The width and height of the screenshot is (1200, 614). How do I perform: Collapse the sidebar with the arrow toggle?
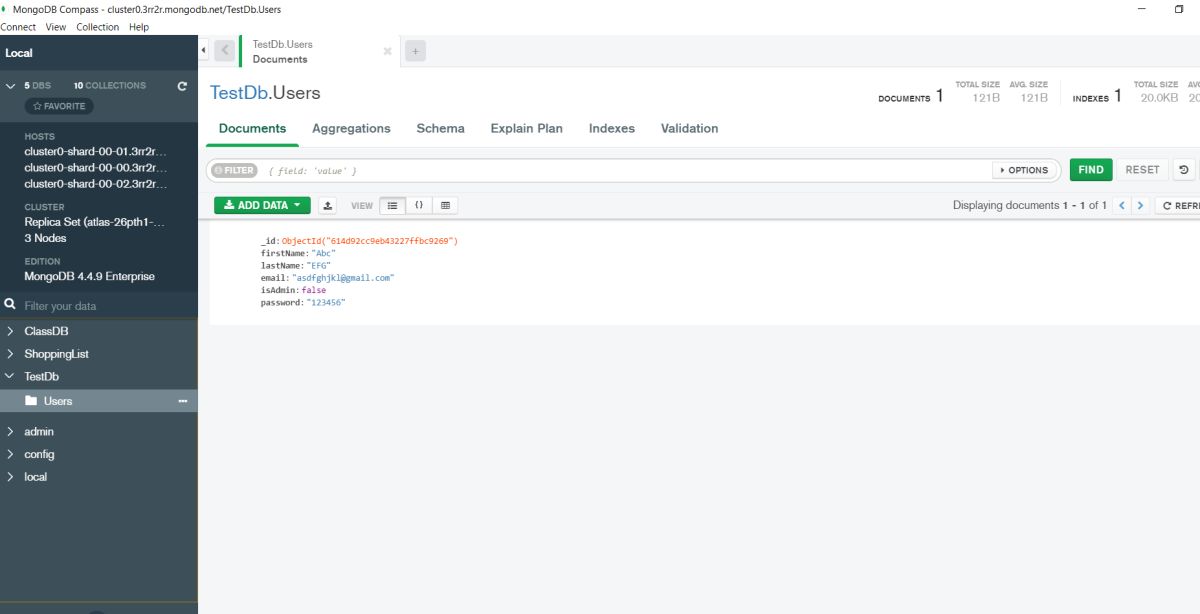tap(204, 50)
